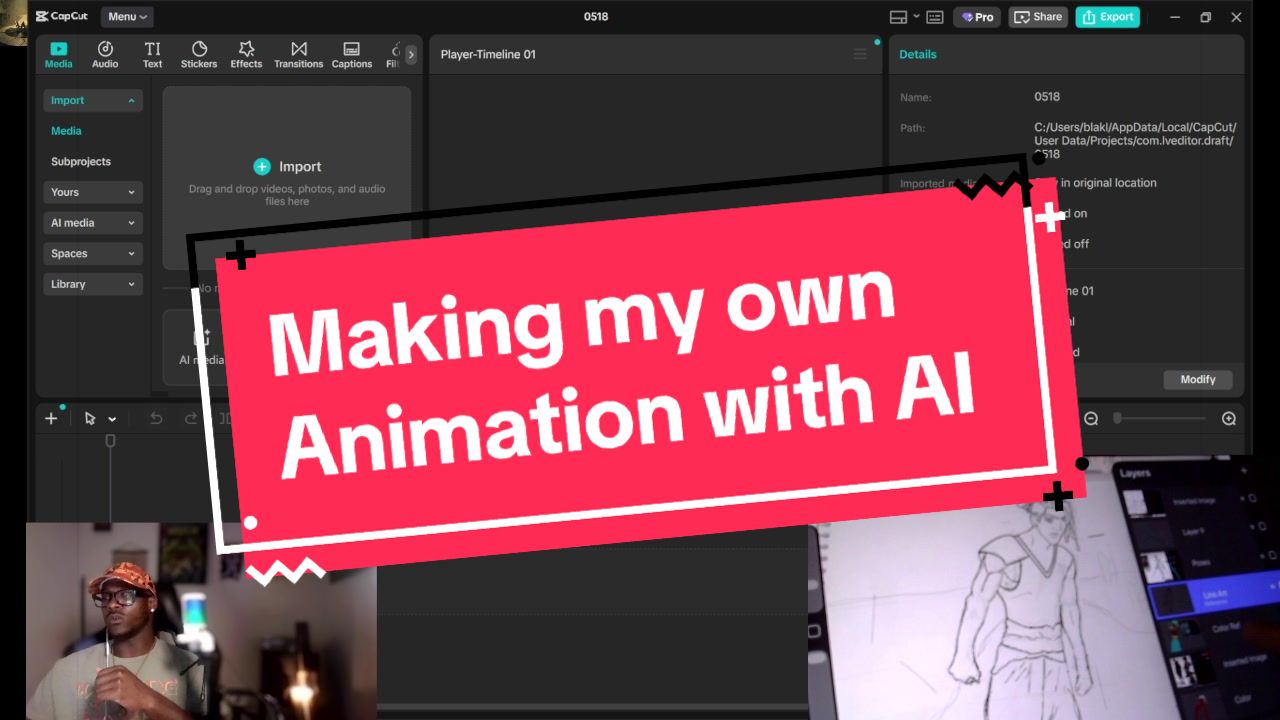Open the Media tab
1280x720 pixels.
(58, 55)
